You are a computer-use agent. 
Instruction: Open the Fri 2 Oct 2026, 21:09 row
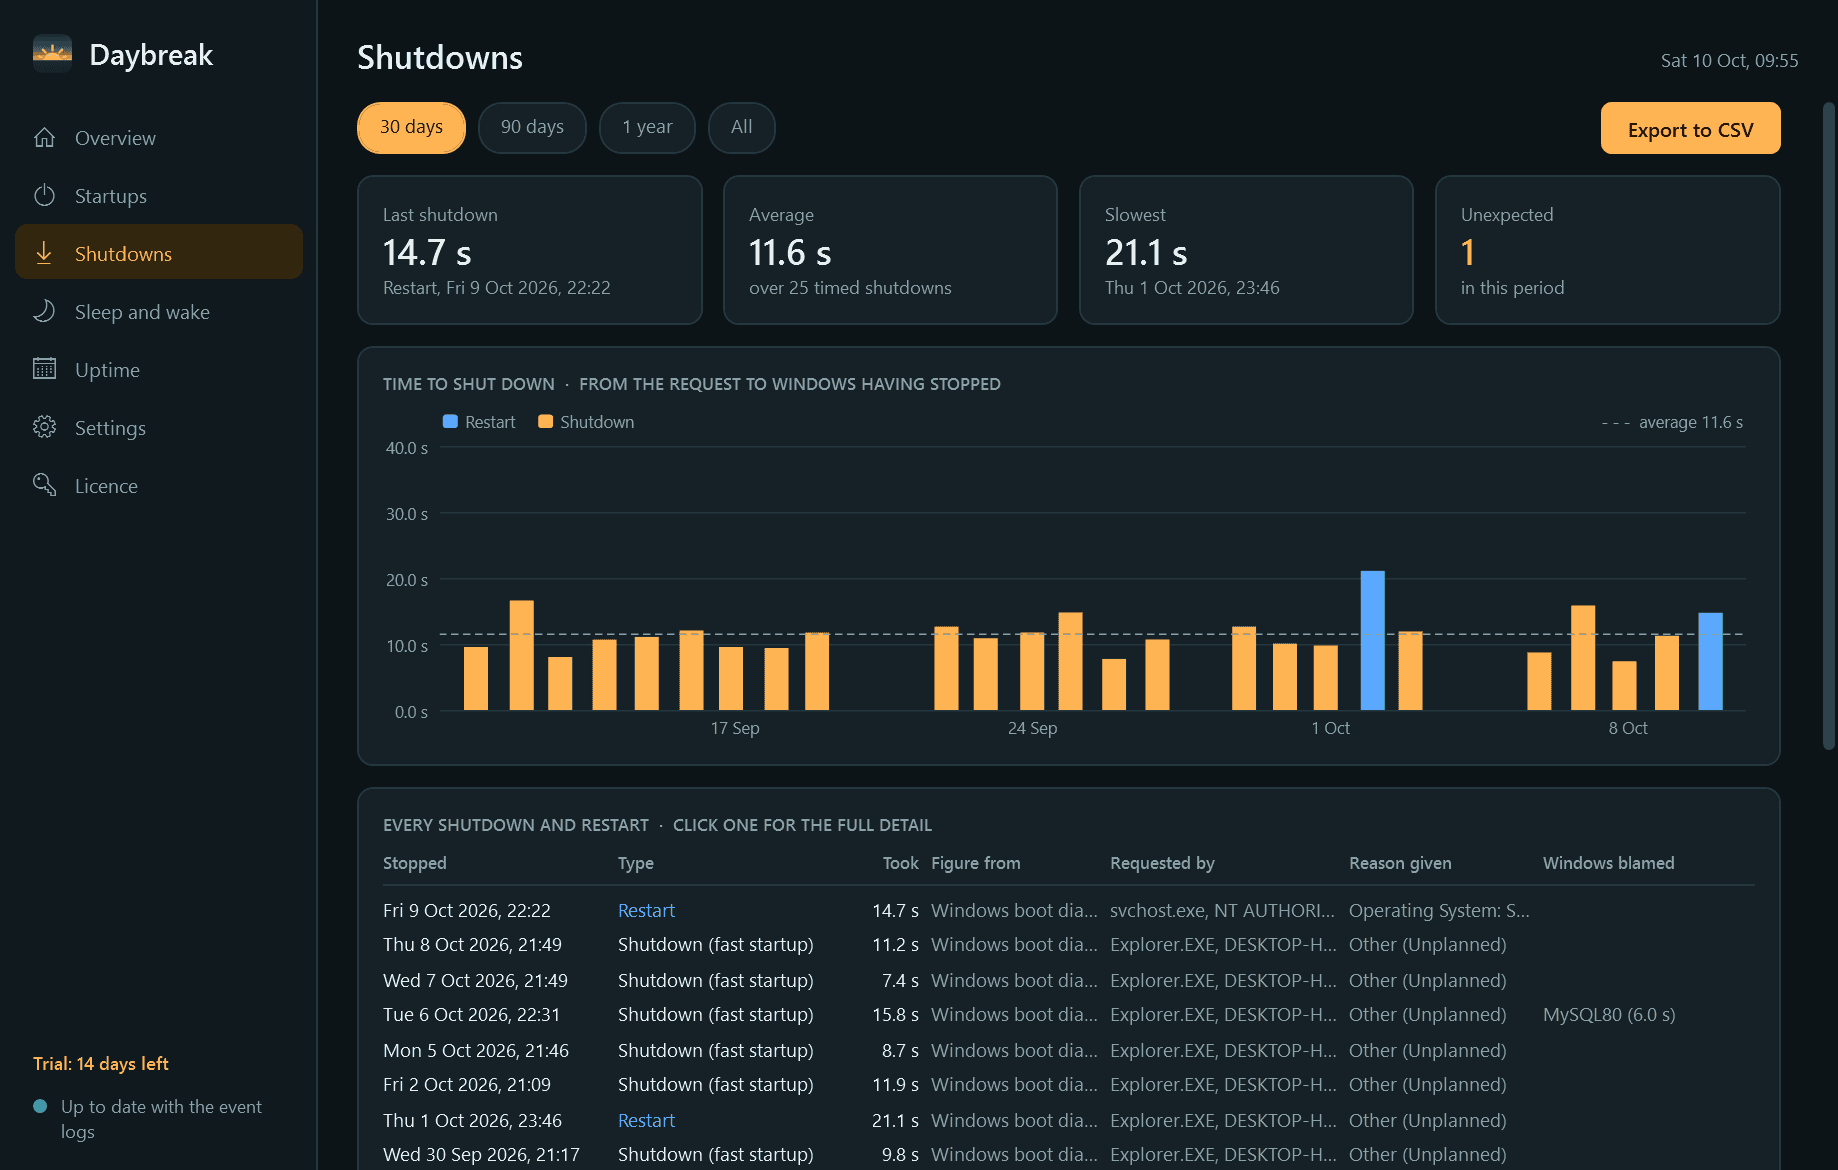click(1068, 1085)
